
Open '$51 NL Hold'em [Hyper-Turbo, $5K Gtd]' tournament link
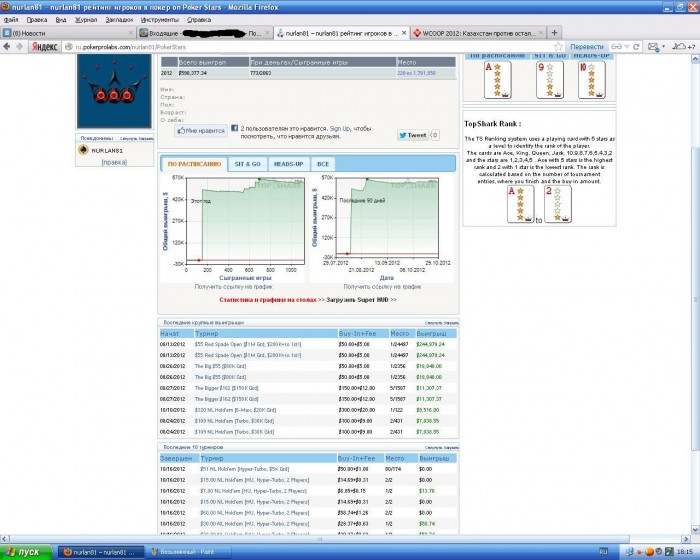tap(245, 469)
